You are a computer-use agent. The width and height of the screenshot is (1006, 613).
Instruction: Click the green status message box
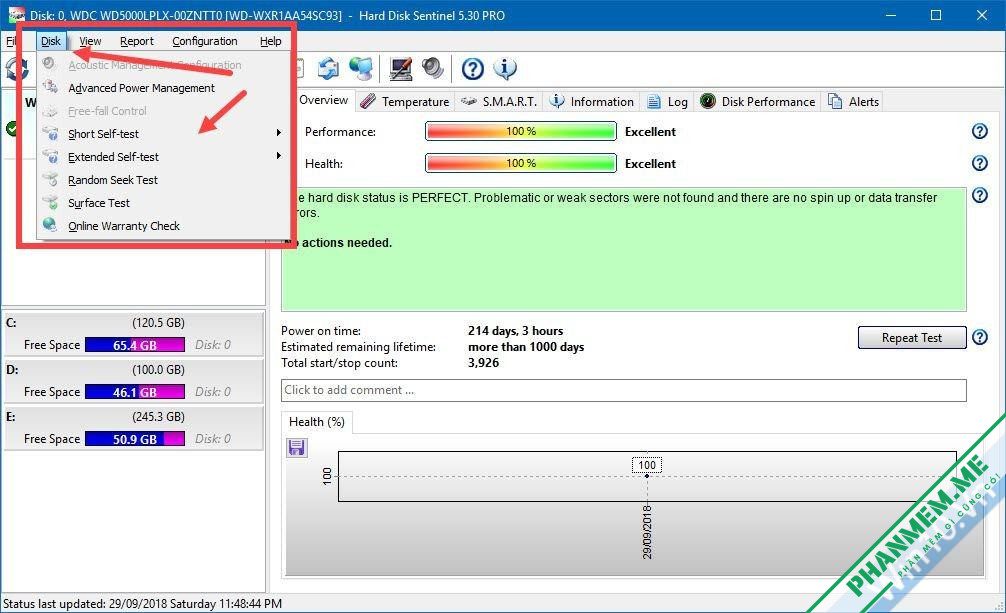pyautogui.click(x=624, y=250)
